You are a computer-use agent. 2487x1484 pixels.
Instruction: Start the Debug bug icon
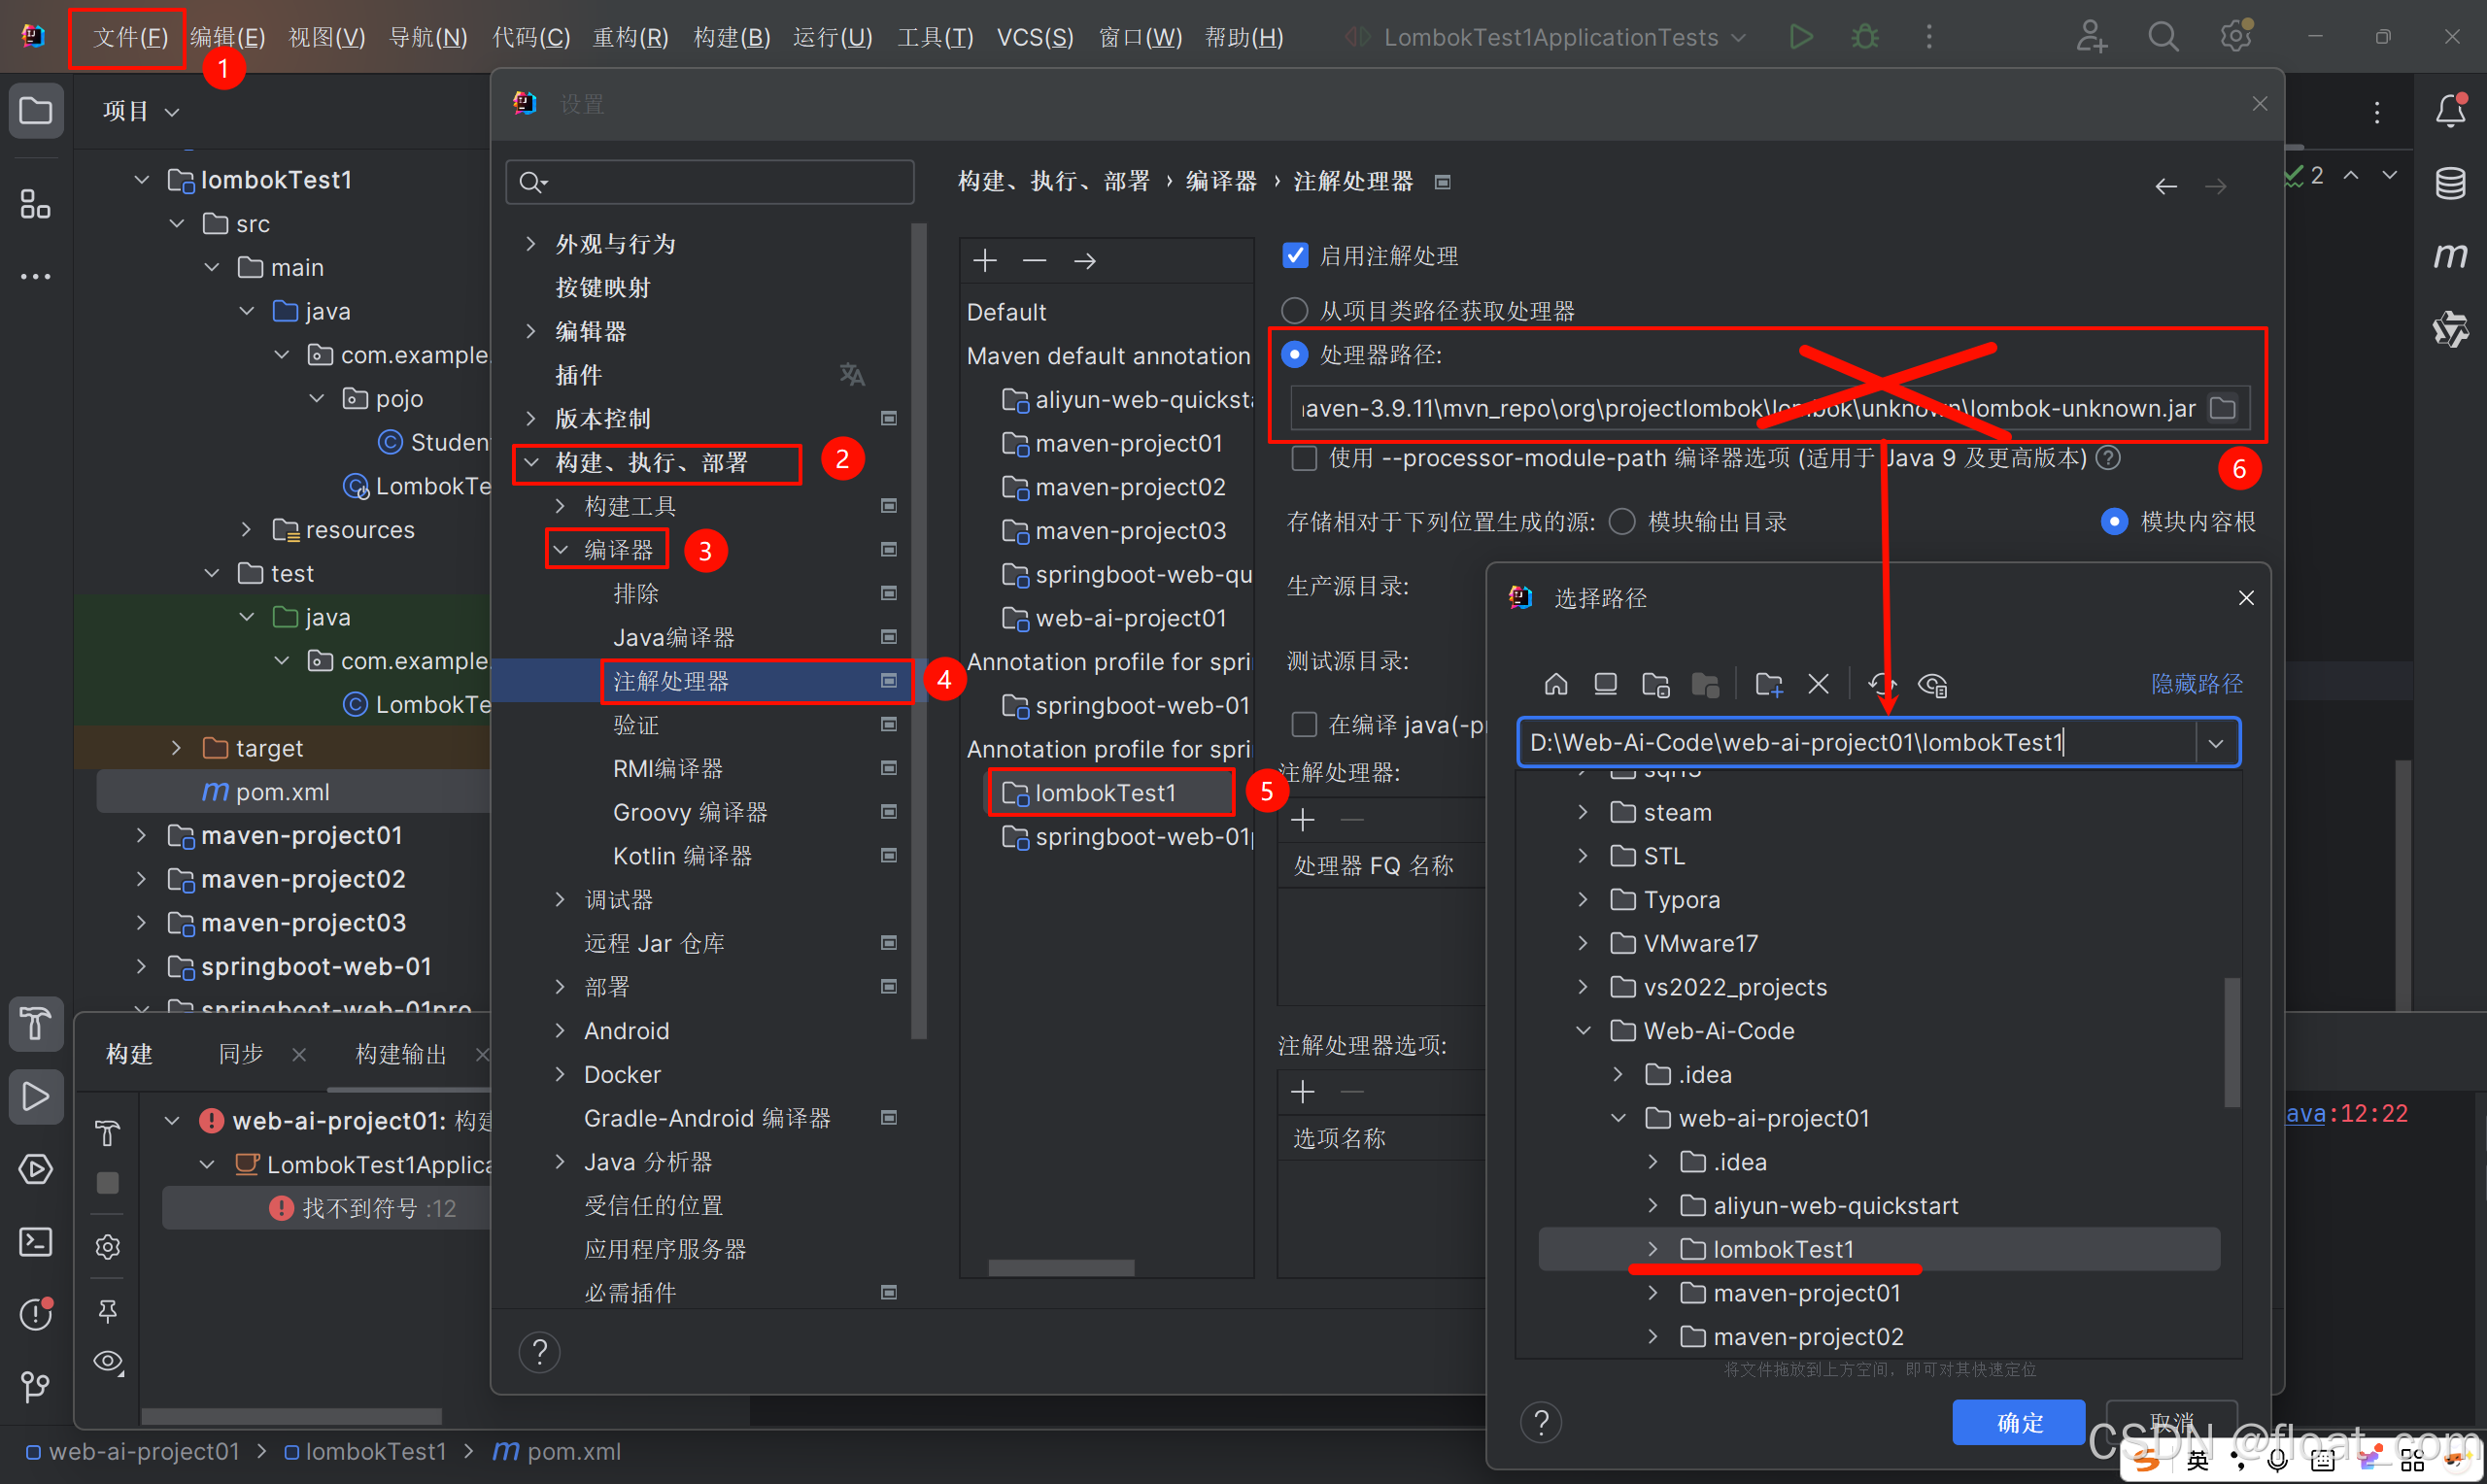pyautogui.click(x=1864, y=38)
